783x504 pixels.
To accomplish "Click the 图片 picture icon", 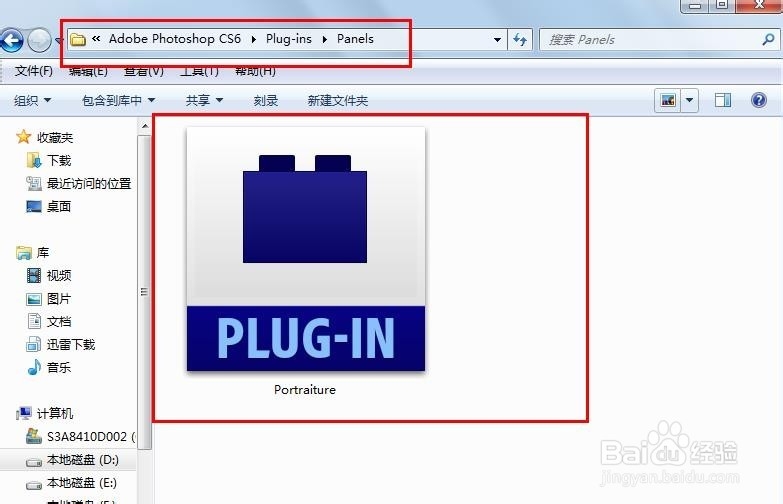I will tap(34, 299).
